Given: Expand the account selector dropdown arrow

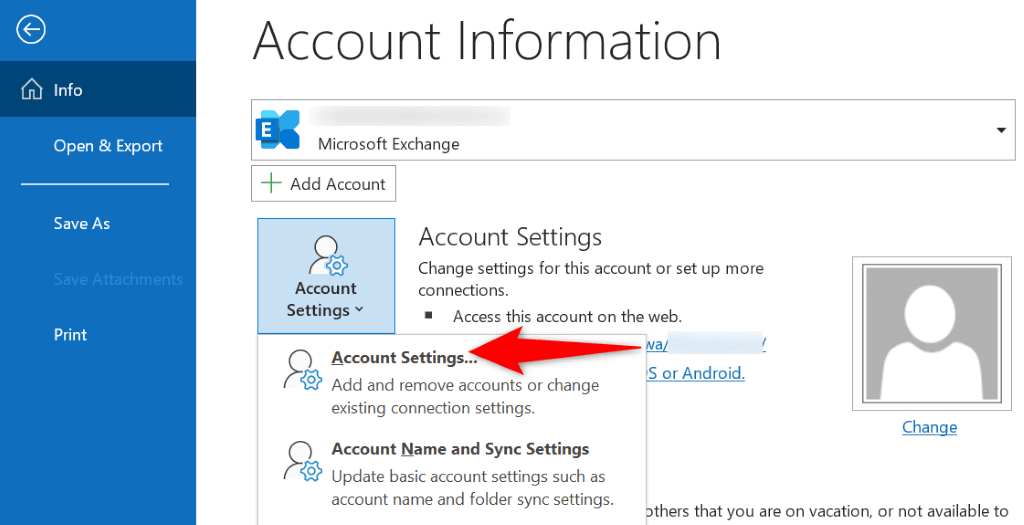Looking at the screenshot, I should pyautogui.click(x=1000, y=130).
